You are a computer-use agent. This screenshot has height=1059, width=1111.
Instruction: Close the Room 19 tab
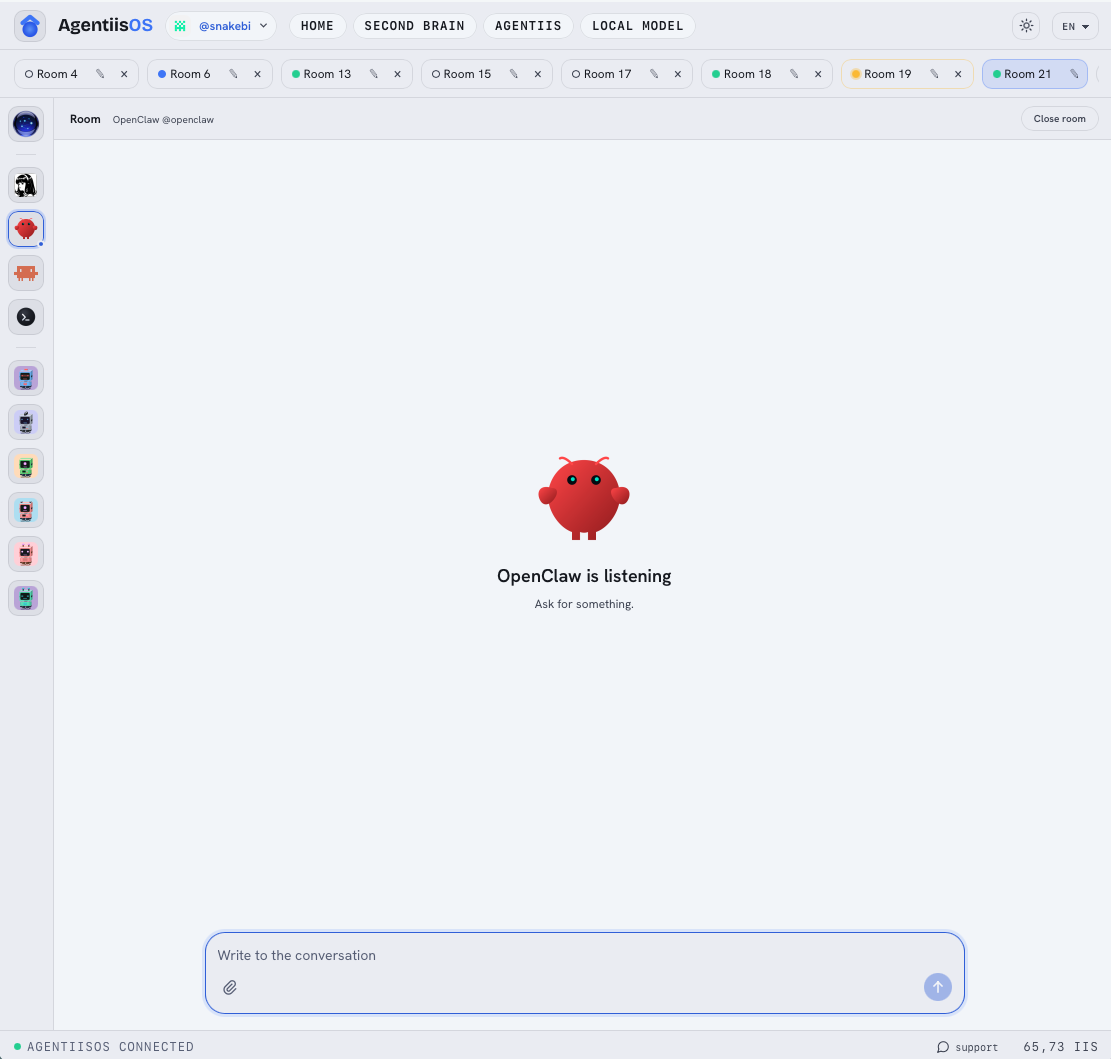click(x=958, y=74)
